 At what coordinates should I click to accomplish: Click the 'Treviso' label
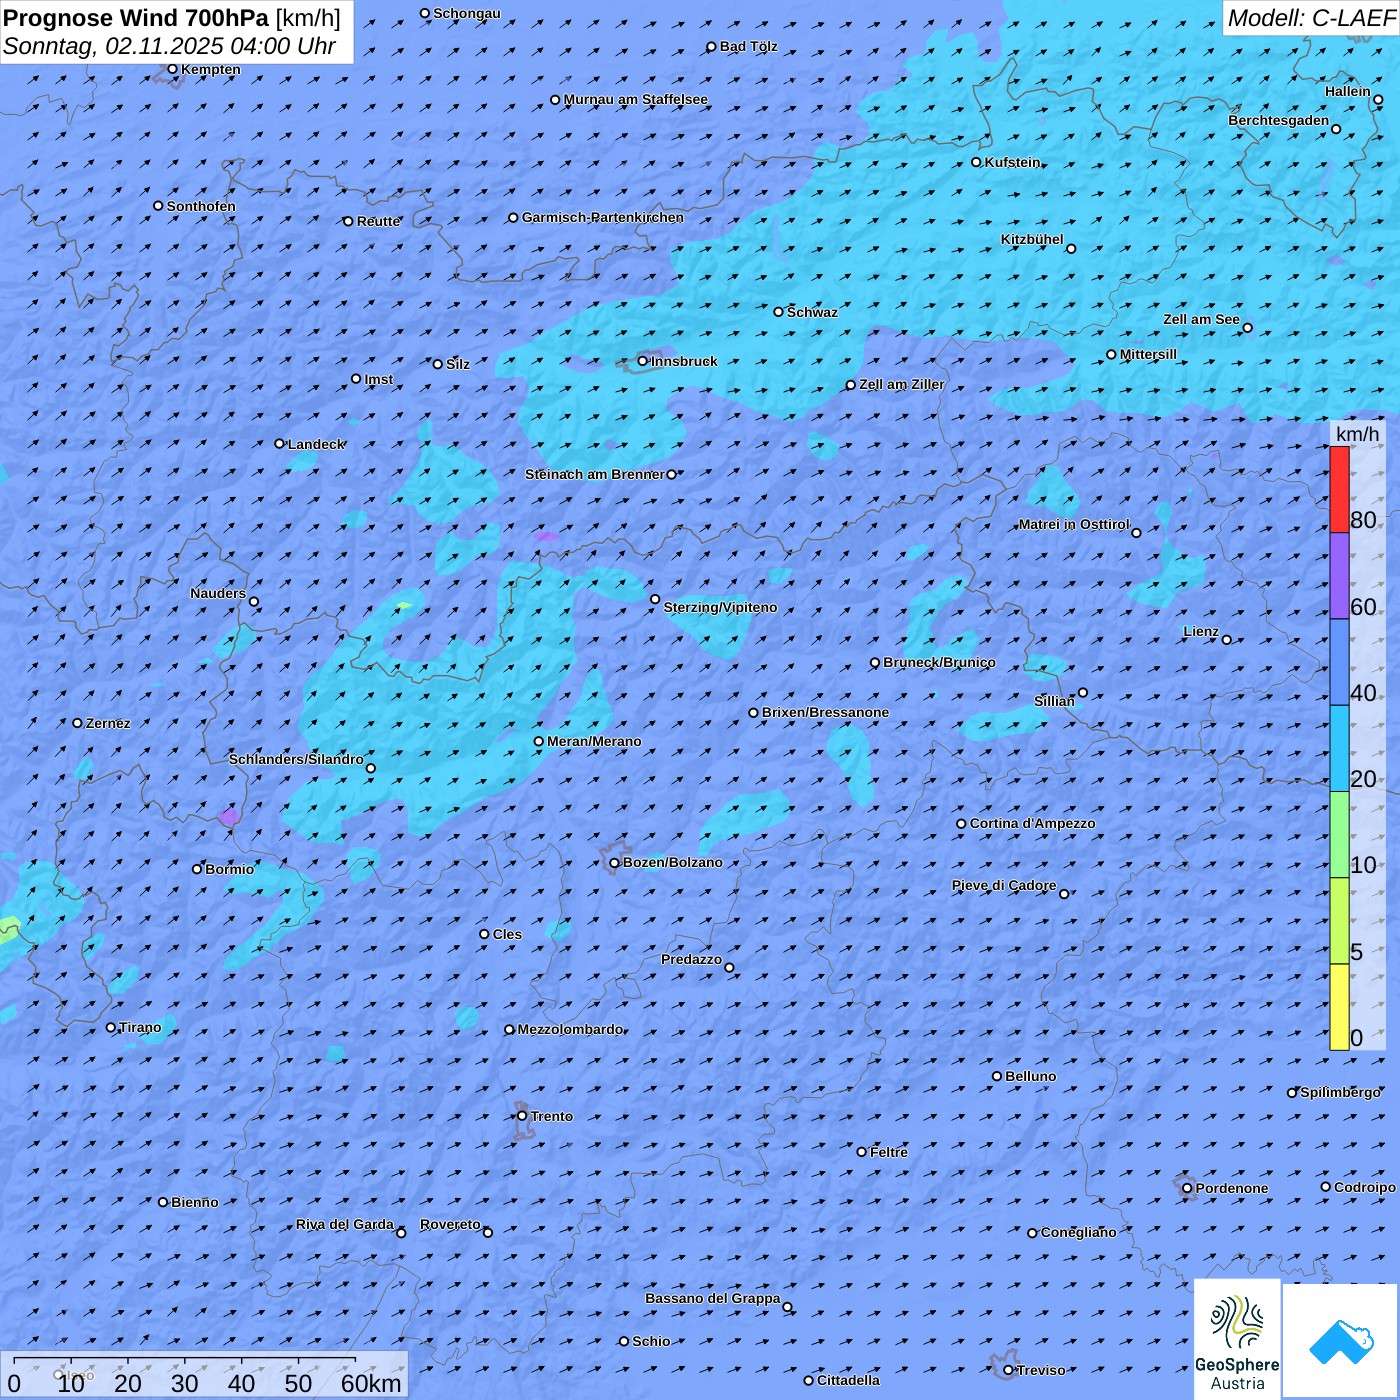click(x=1041, y=1370)
